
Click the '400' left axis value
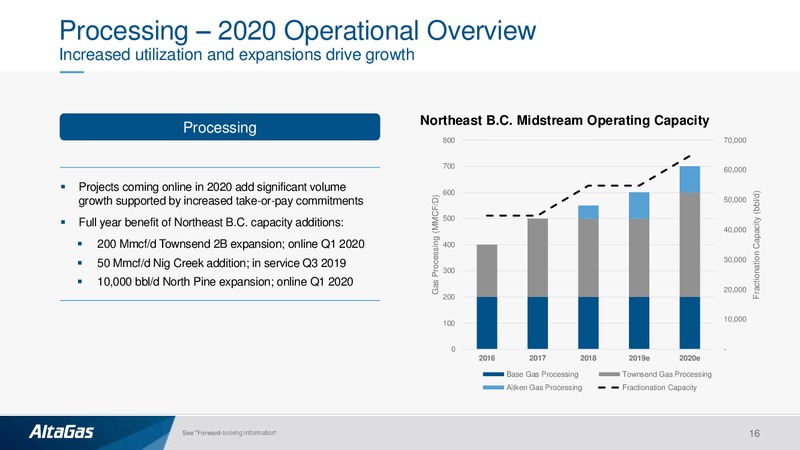click(x=449, y=245)
